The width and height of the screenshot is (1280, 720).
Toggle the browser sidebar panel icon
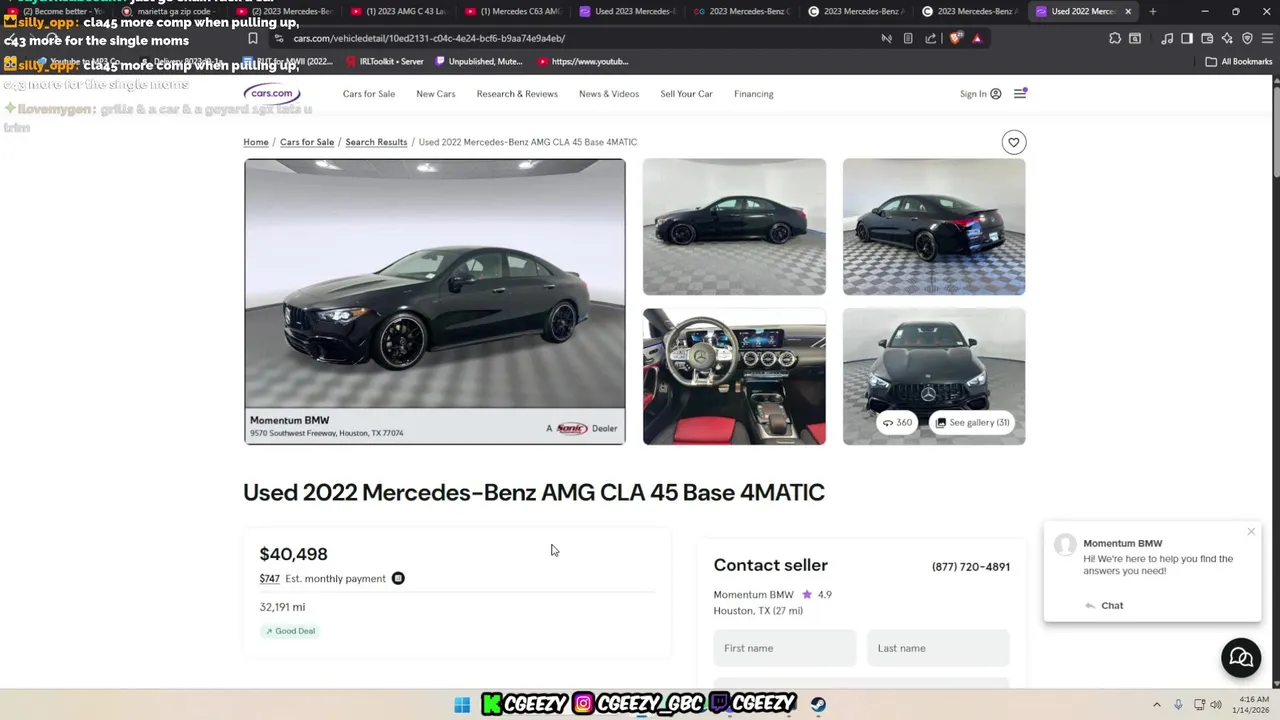tap(1187, 38)
